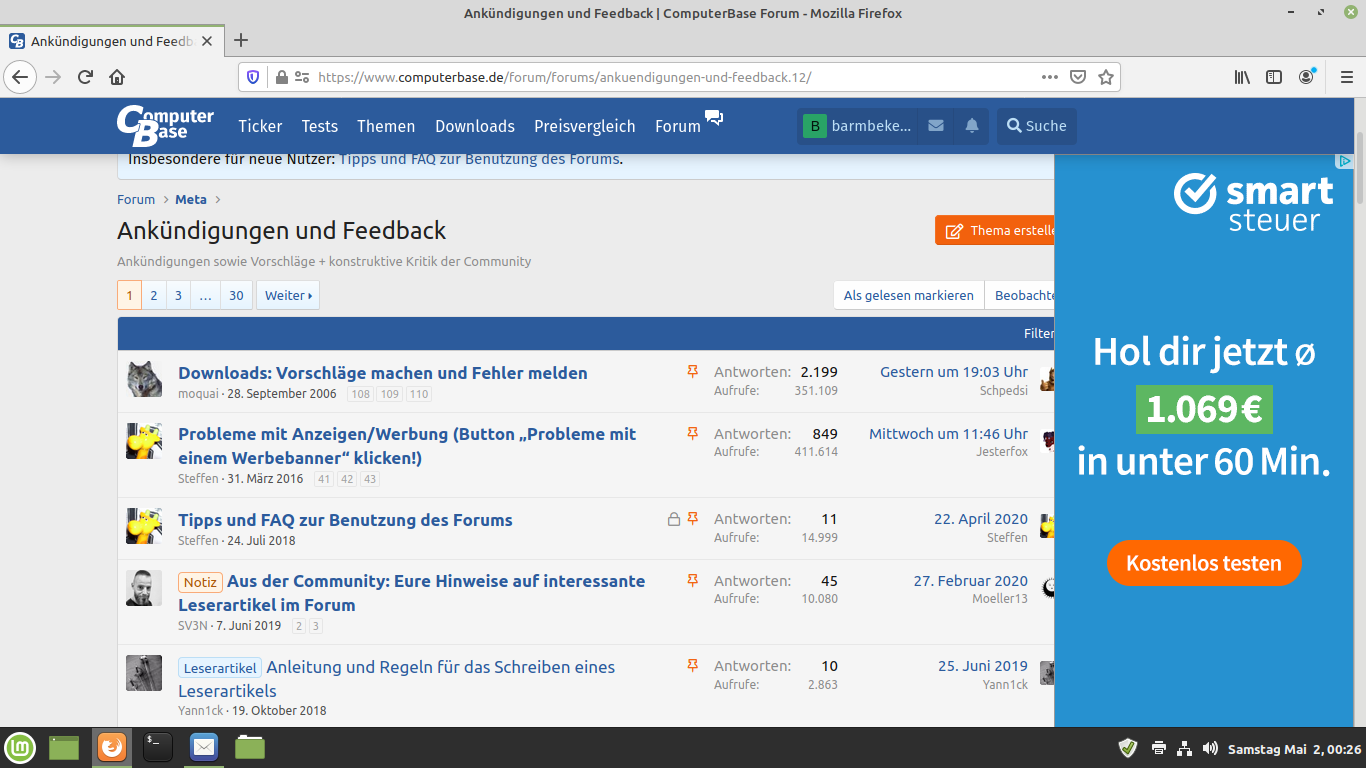Open latest post Gestern um 19:03 Uhr
The image size is (1366, 768).
pyautogui.click(x=954, y=372)
